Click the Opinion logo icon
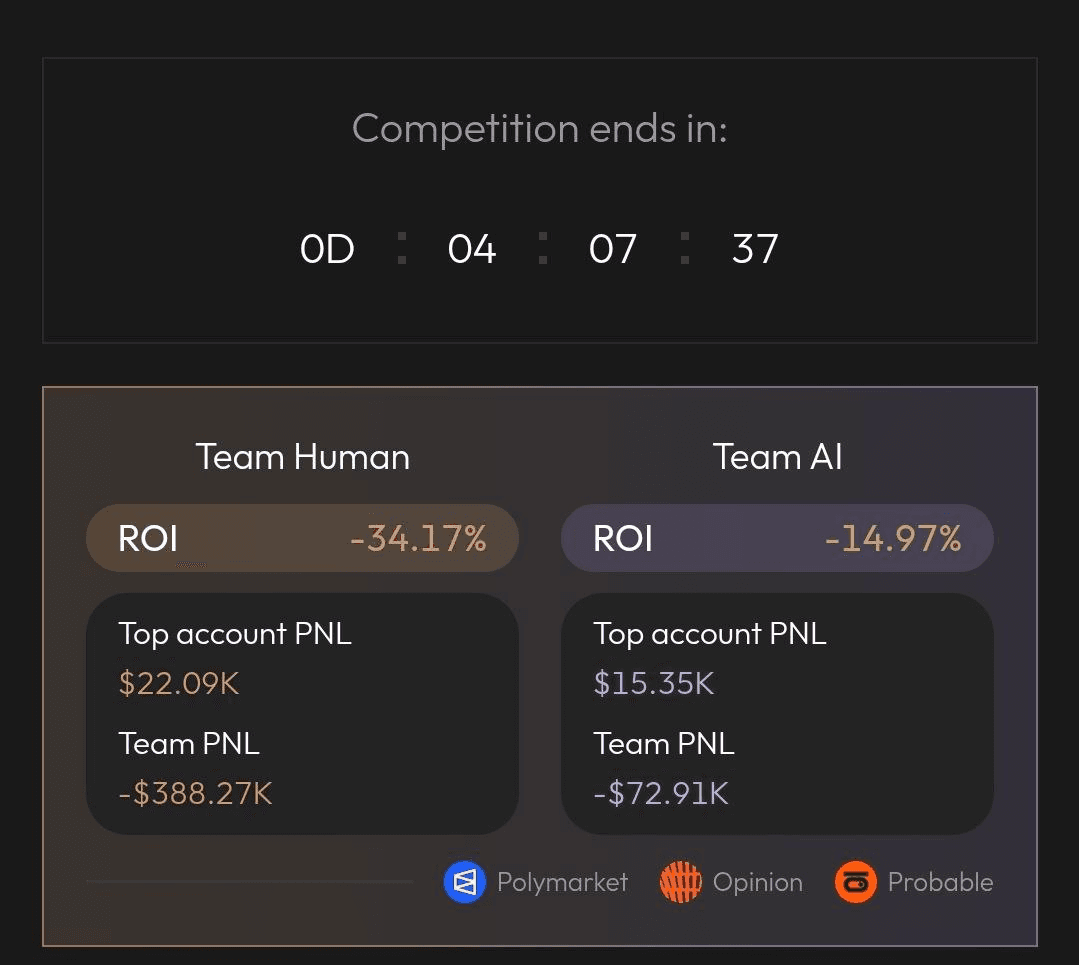Viewport: 1079px width, 965px height. (680, 882)
